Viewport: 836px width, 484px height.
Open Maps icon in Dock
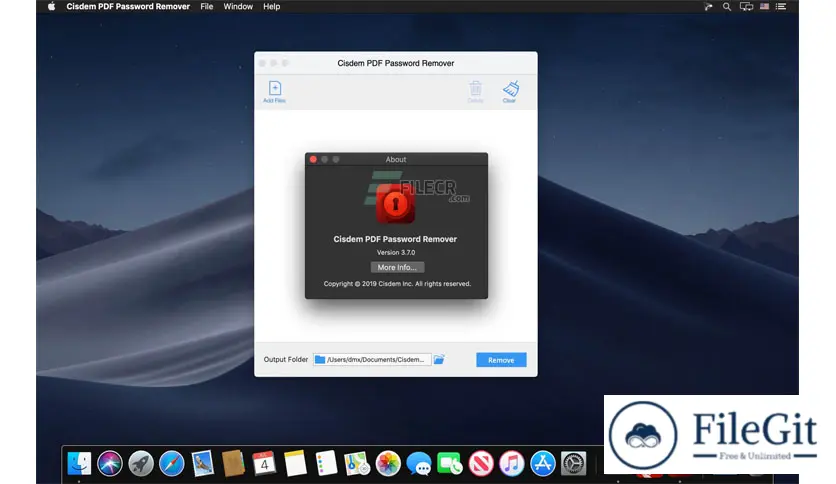tap(357, 463)
